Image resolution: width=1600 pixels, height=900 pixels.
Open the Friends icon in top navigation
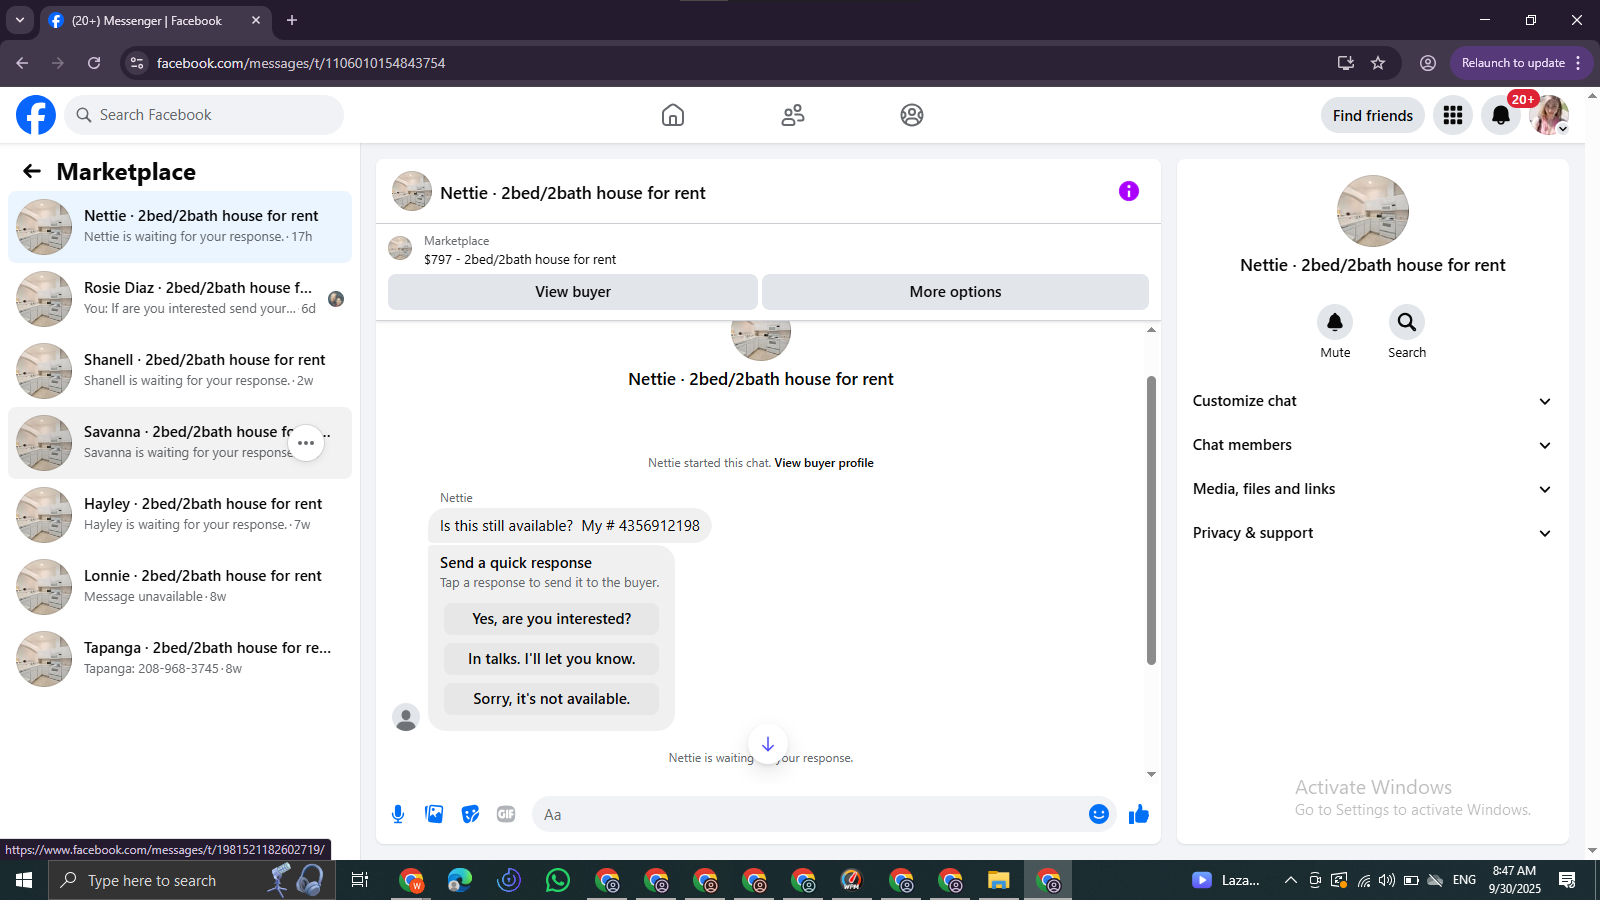793,115
